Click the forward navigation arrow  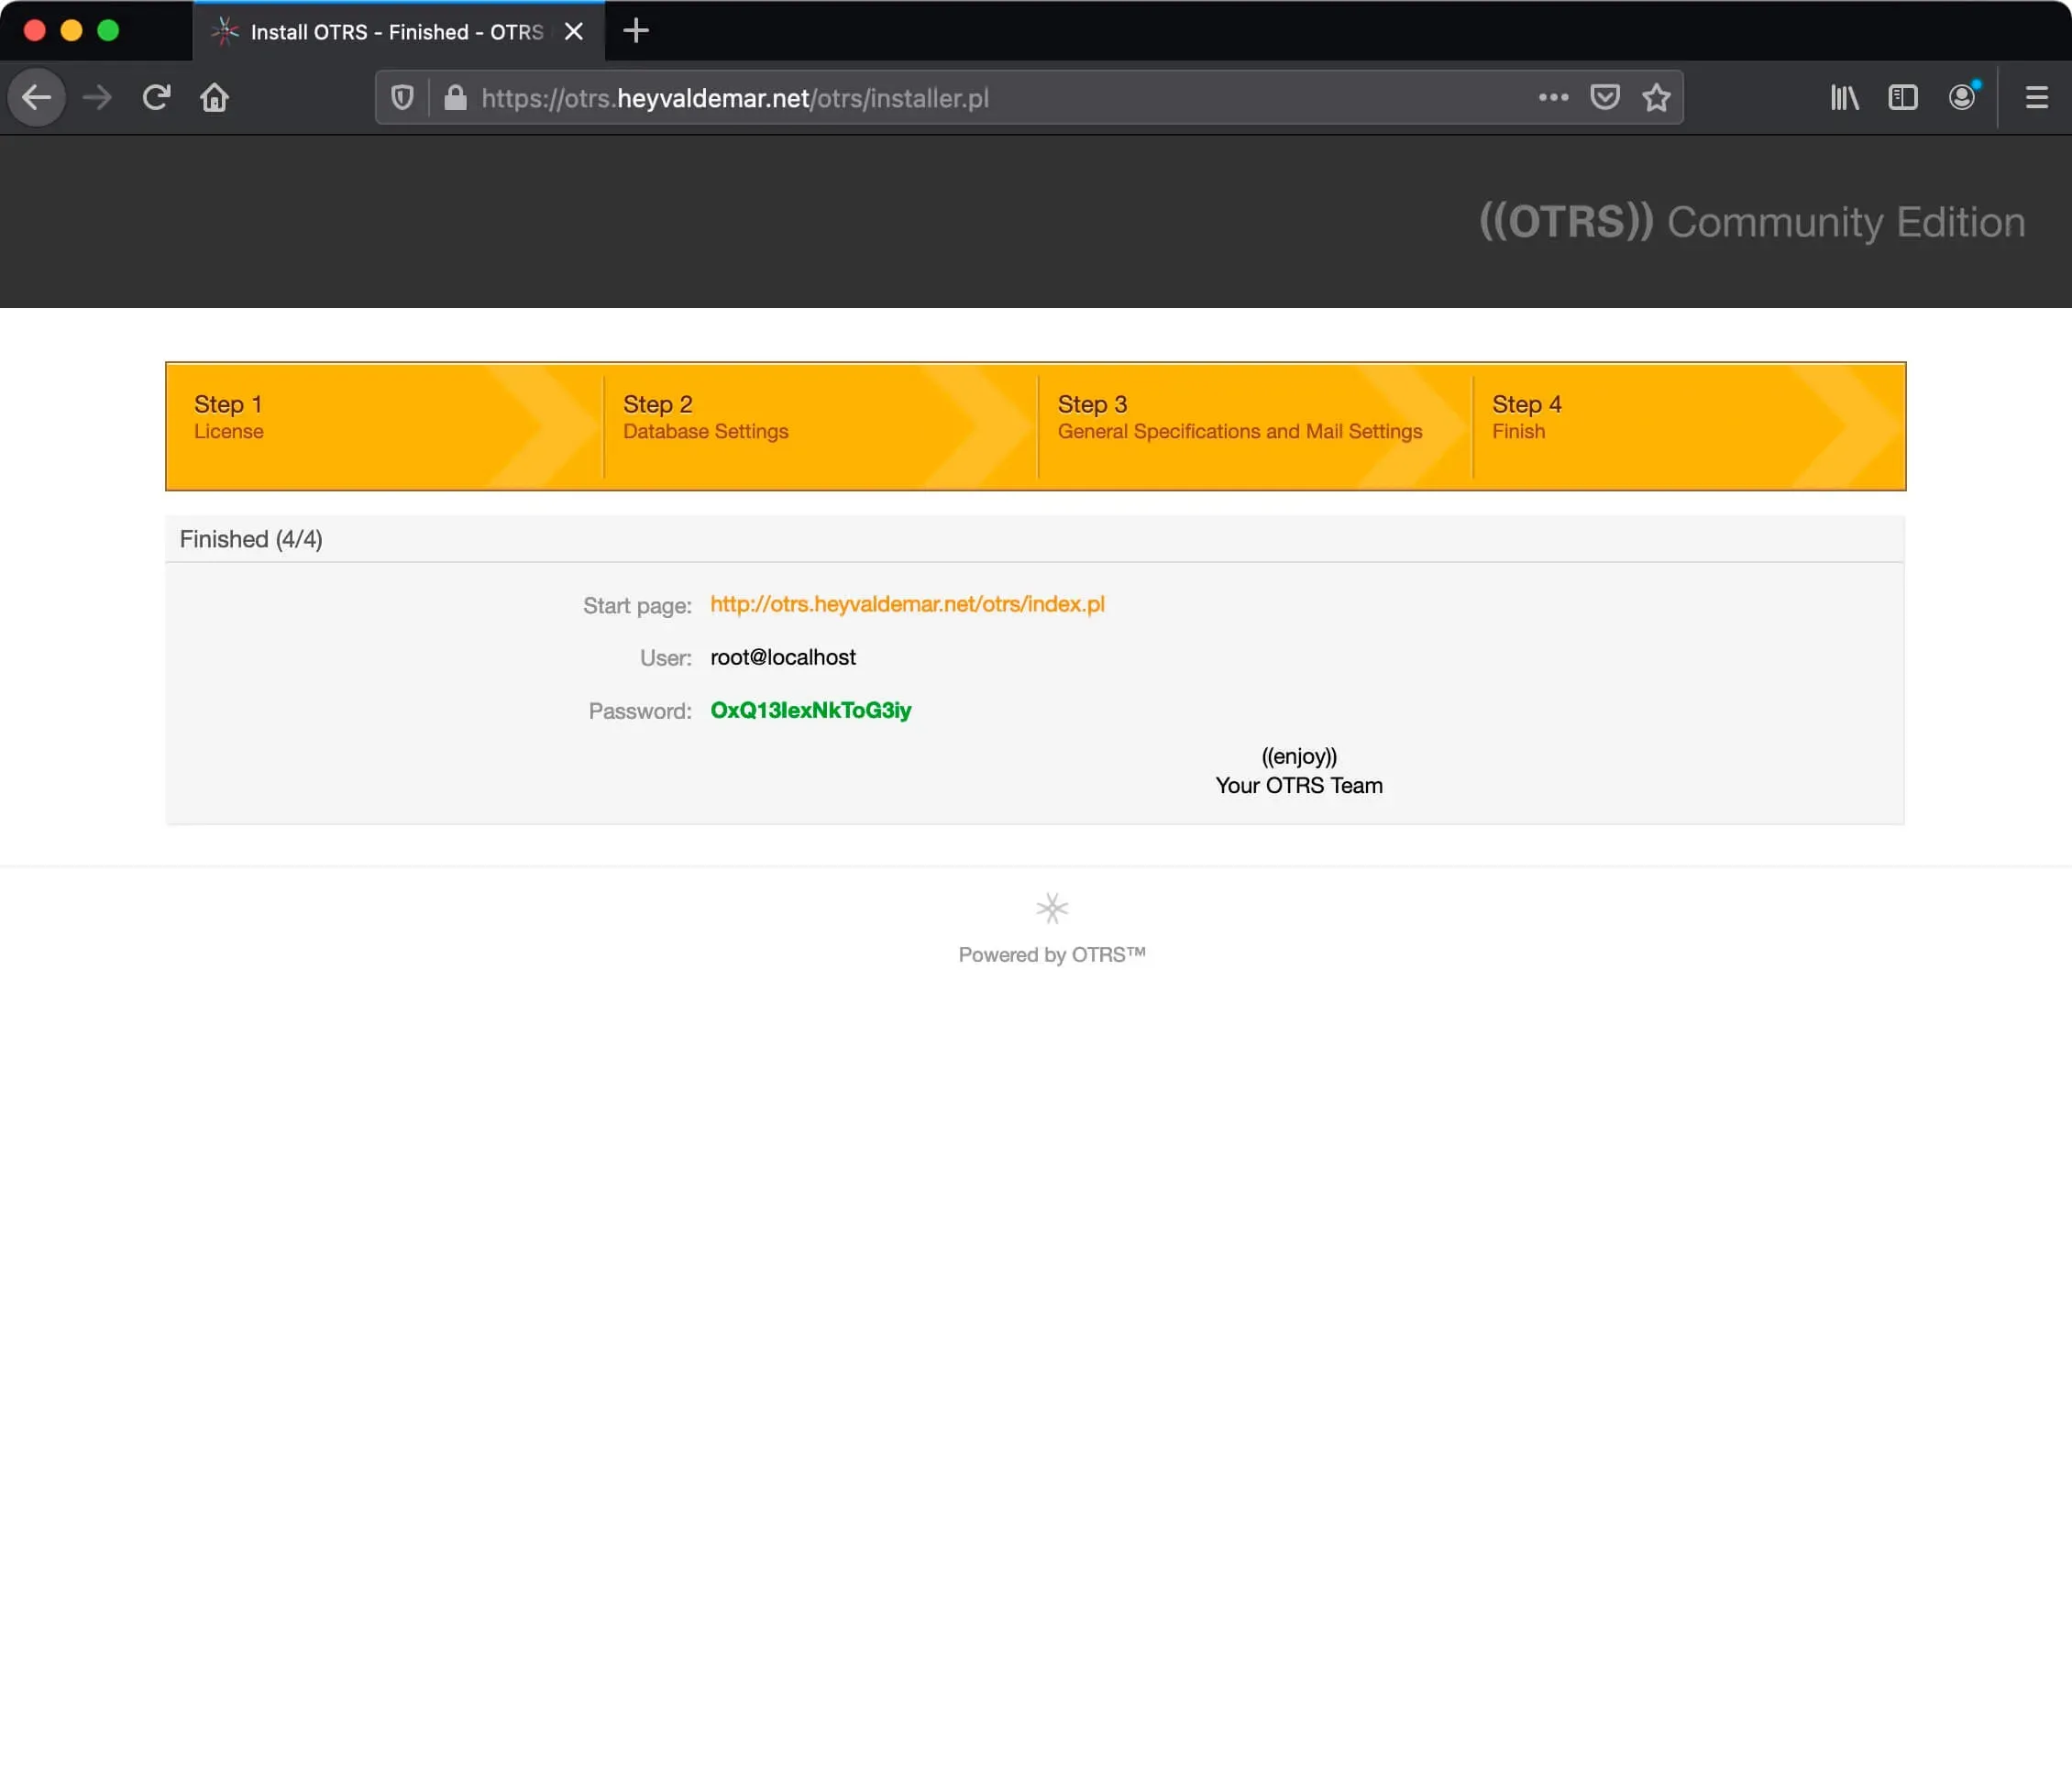(97, 97)
